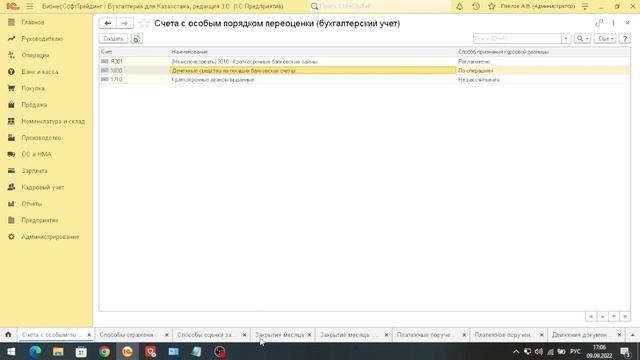Go back with the left arrow
Image resolution: width=640 pixels, height=360 pixels.
pyautogui.click(x=108, y=23)
